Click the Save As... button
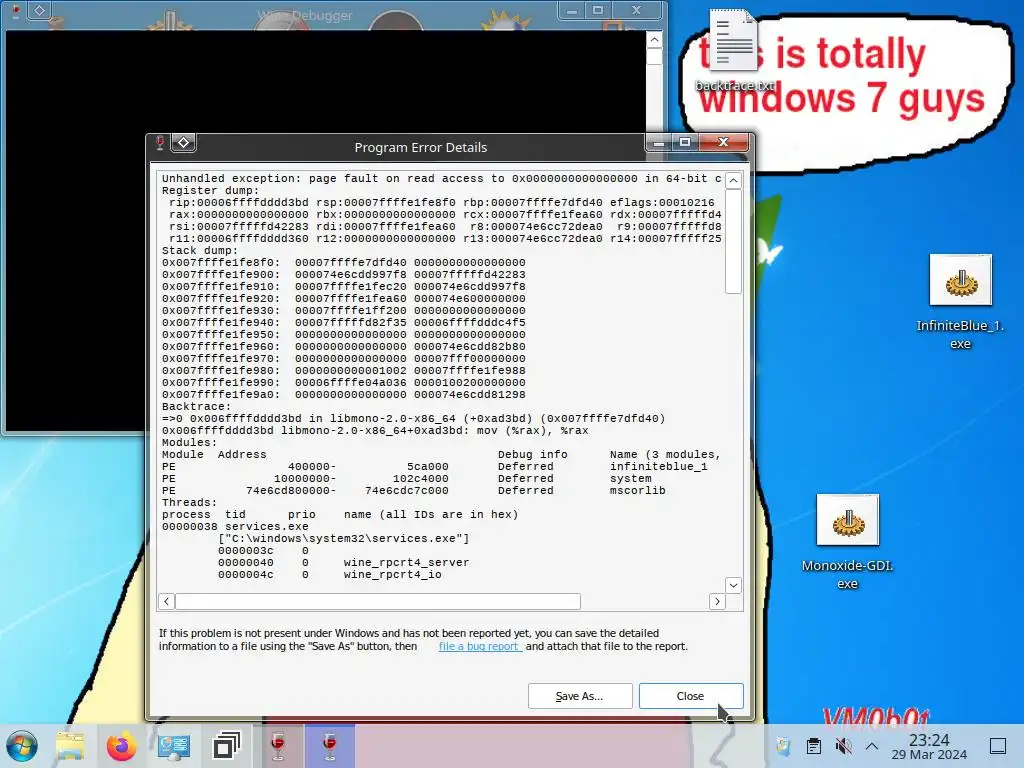The image size is (1024, 768). point(580,696)
